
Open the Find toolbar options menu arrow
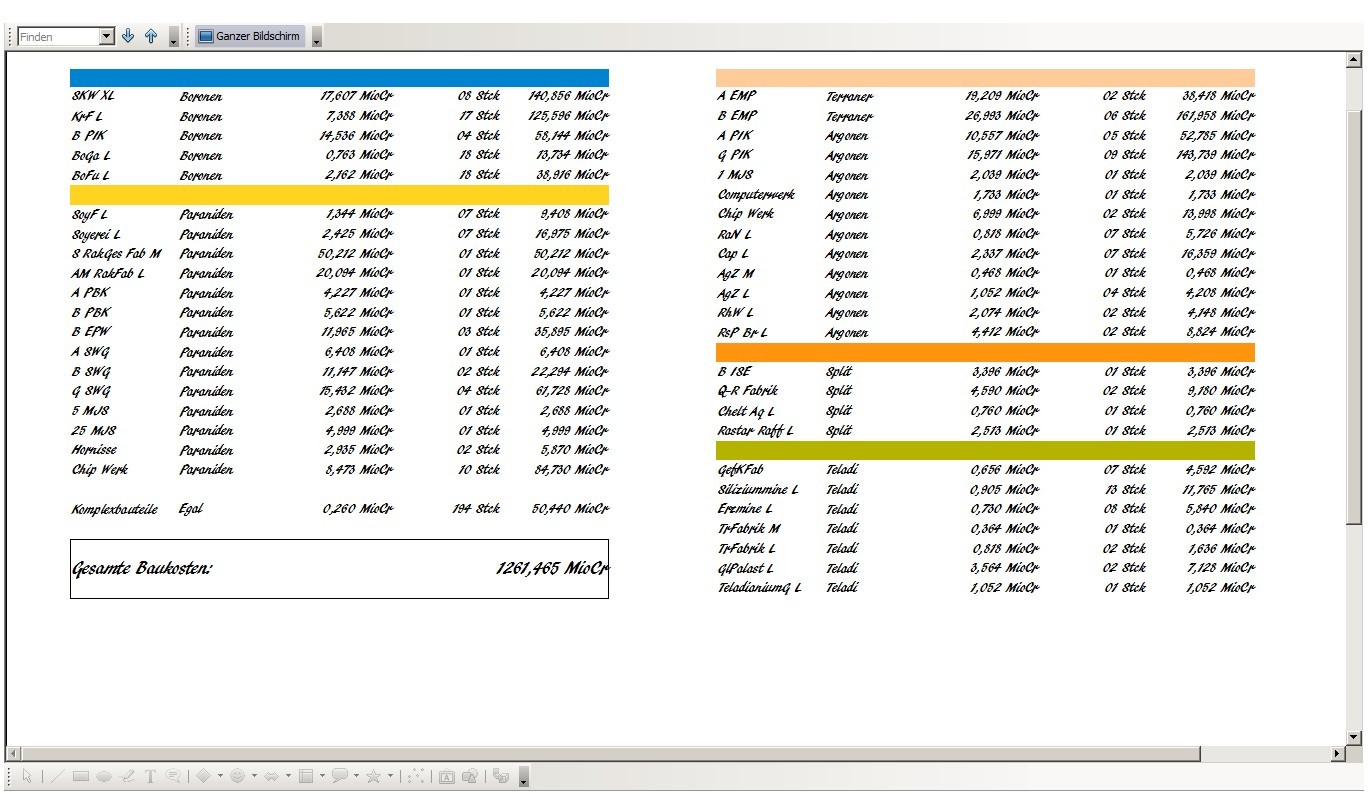[174, 38]
